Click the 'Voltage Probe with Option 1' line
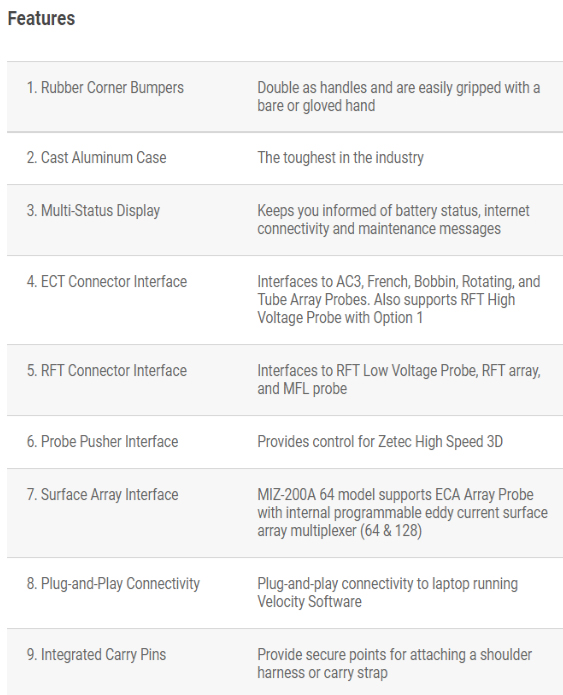Viewport: 563px width, 695px height. [x=340, y=318]
